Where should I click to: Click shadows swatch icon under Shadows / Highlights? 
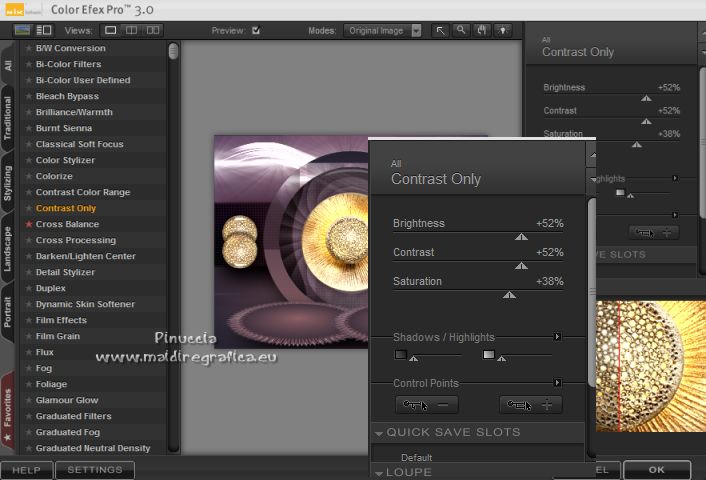pyautogui.click(x=400, y=354)
